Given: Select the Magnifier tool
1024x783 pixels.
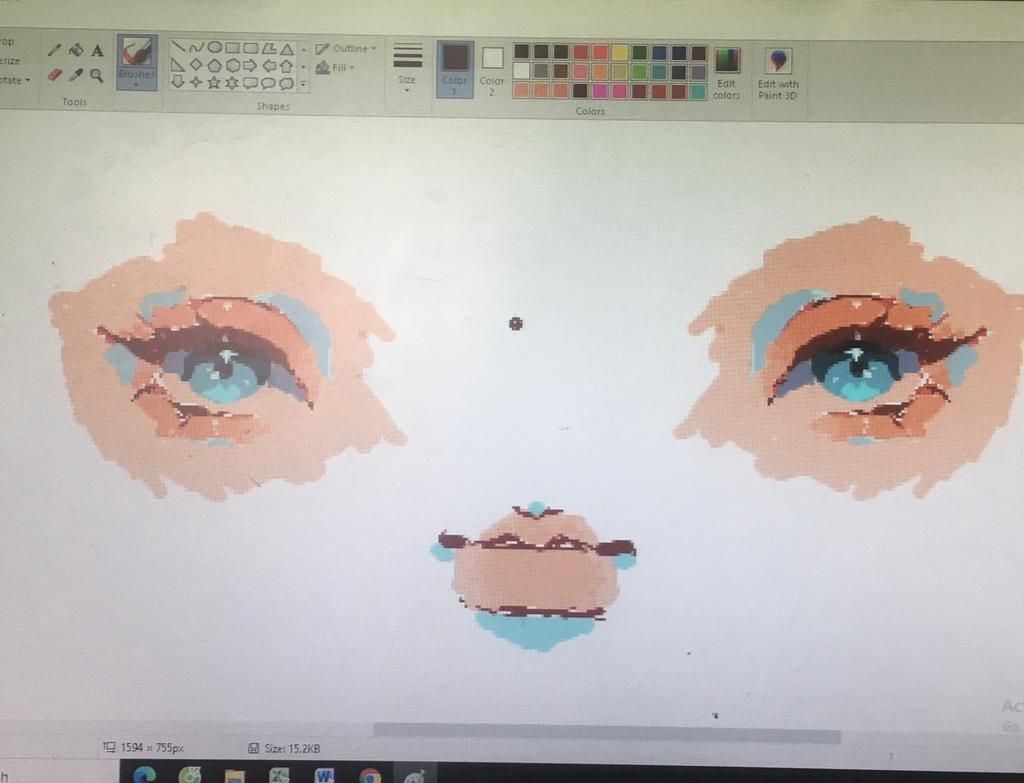Looking at the screenshot, I should (97, 76).
